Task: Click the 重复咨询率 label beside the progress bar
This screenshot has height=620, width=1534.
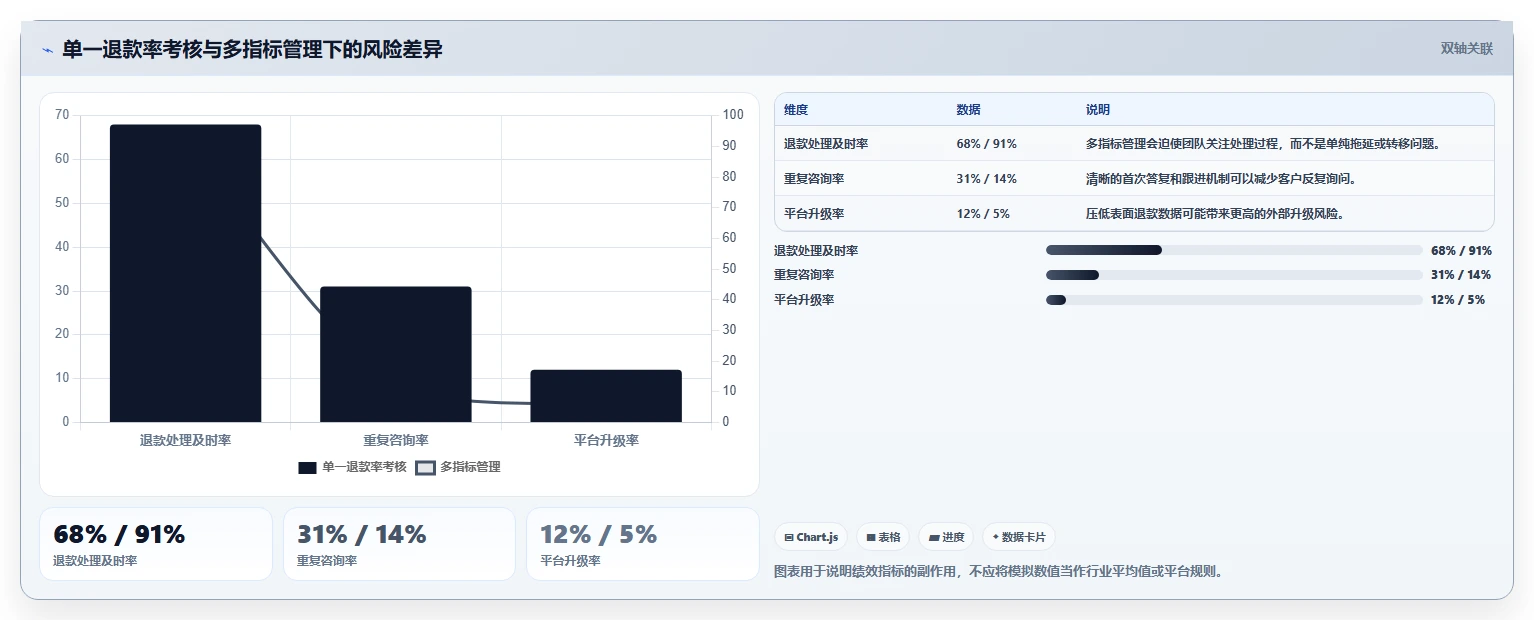Action: [804, 275]
